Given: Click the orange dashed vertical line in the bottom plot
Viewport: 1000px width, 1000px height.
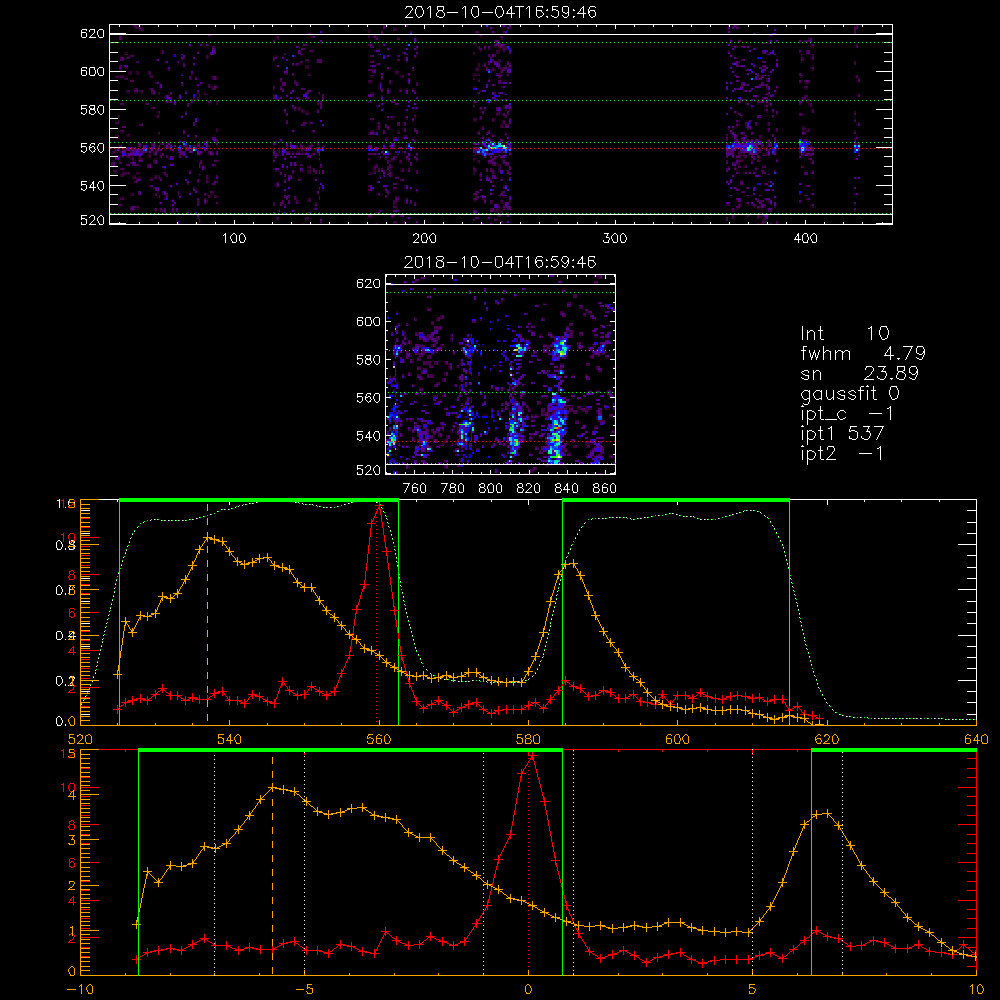Looking at the screenshot, I should pos(272,862).
